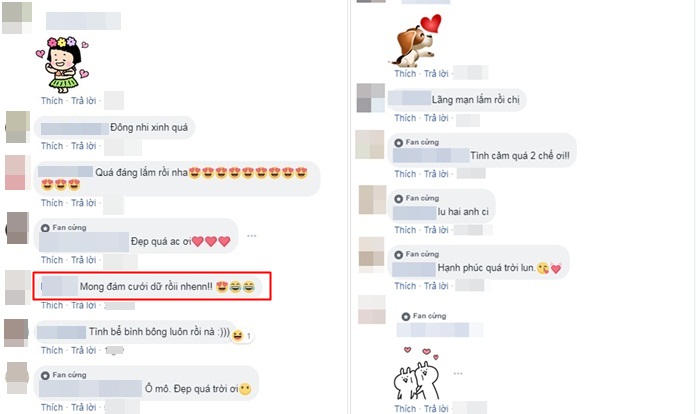The width and height of the screenshot is (700, 414).
Task: Click Trả lời under 'Hạnh phúc quá trời lun'
Action: [436, 286]
